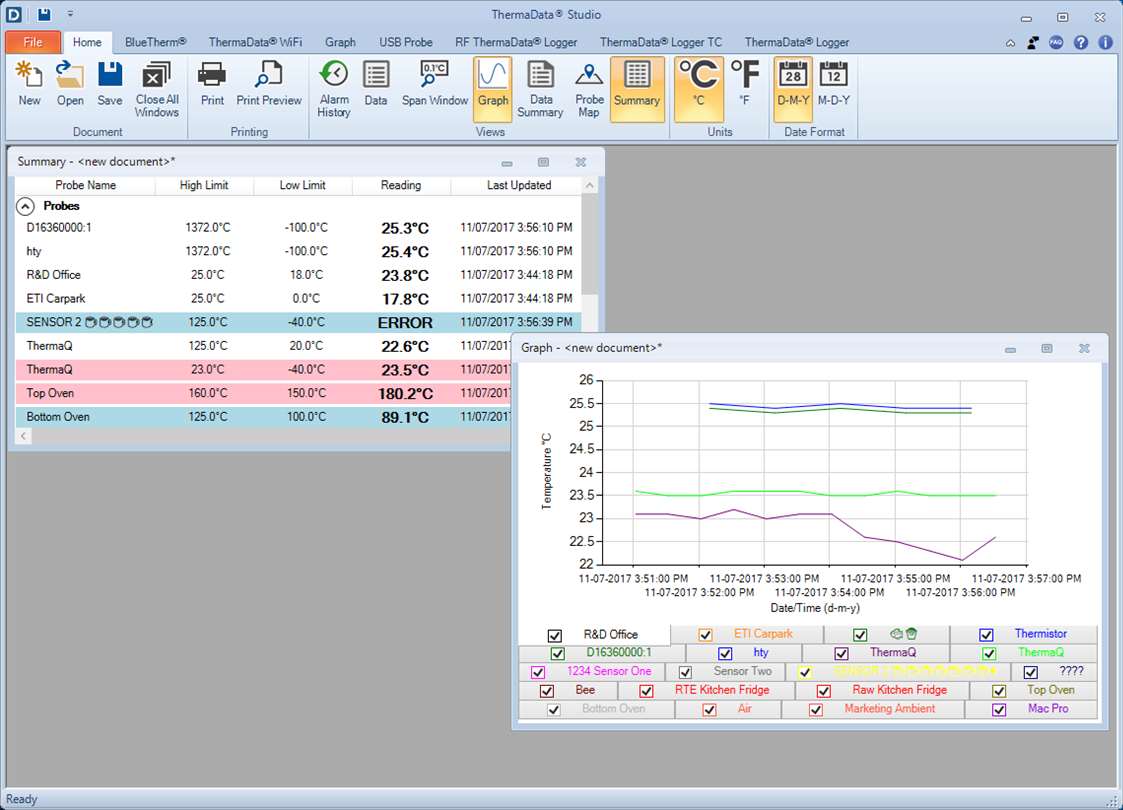
Task: Toggle Mac Pro series checkbox
Action: coord(999,709)
